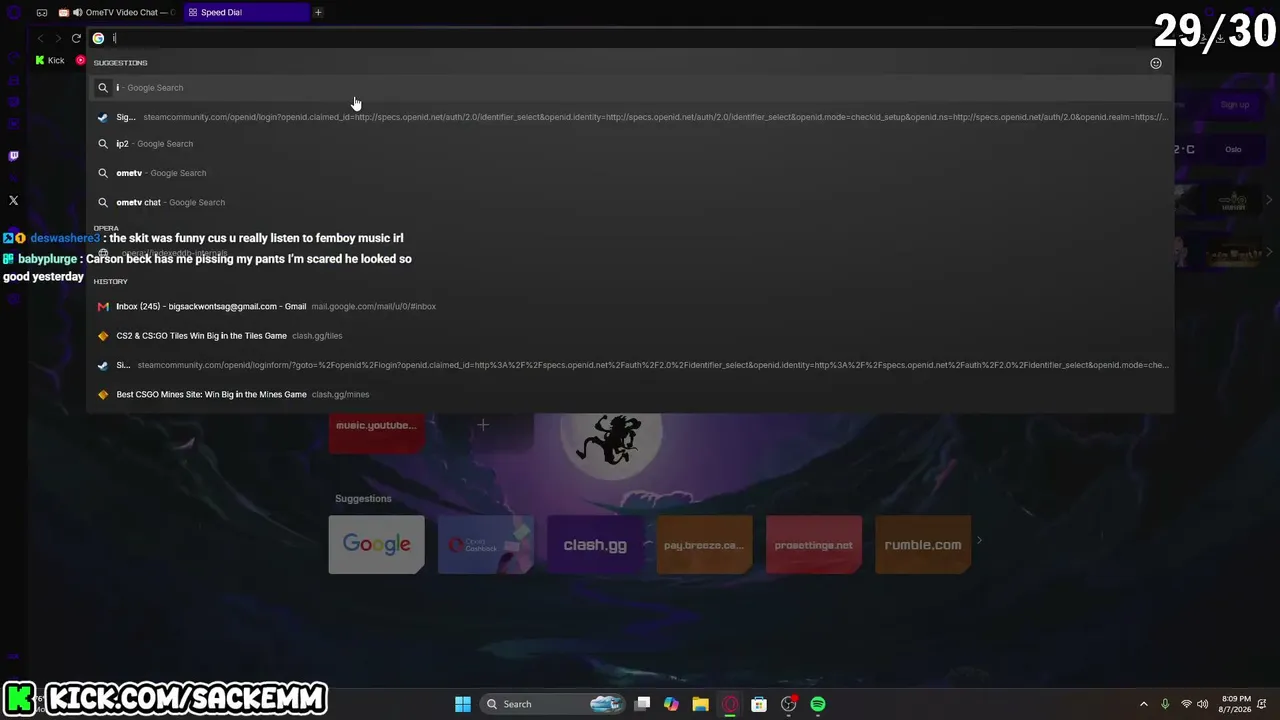This screenshot has height=720, width=1280.
Task: Open File Explorer from the taskbar
Action: click(700, 704)
